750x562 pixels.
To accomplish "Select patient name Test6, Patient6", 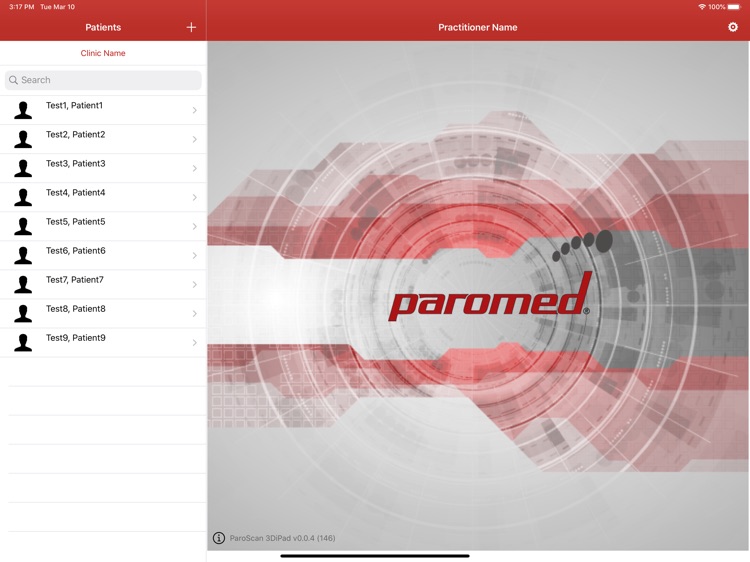I will (x=75, y=251).
